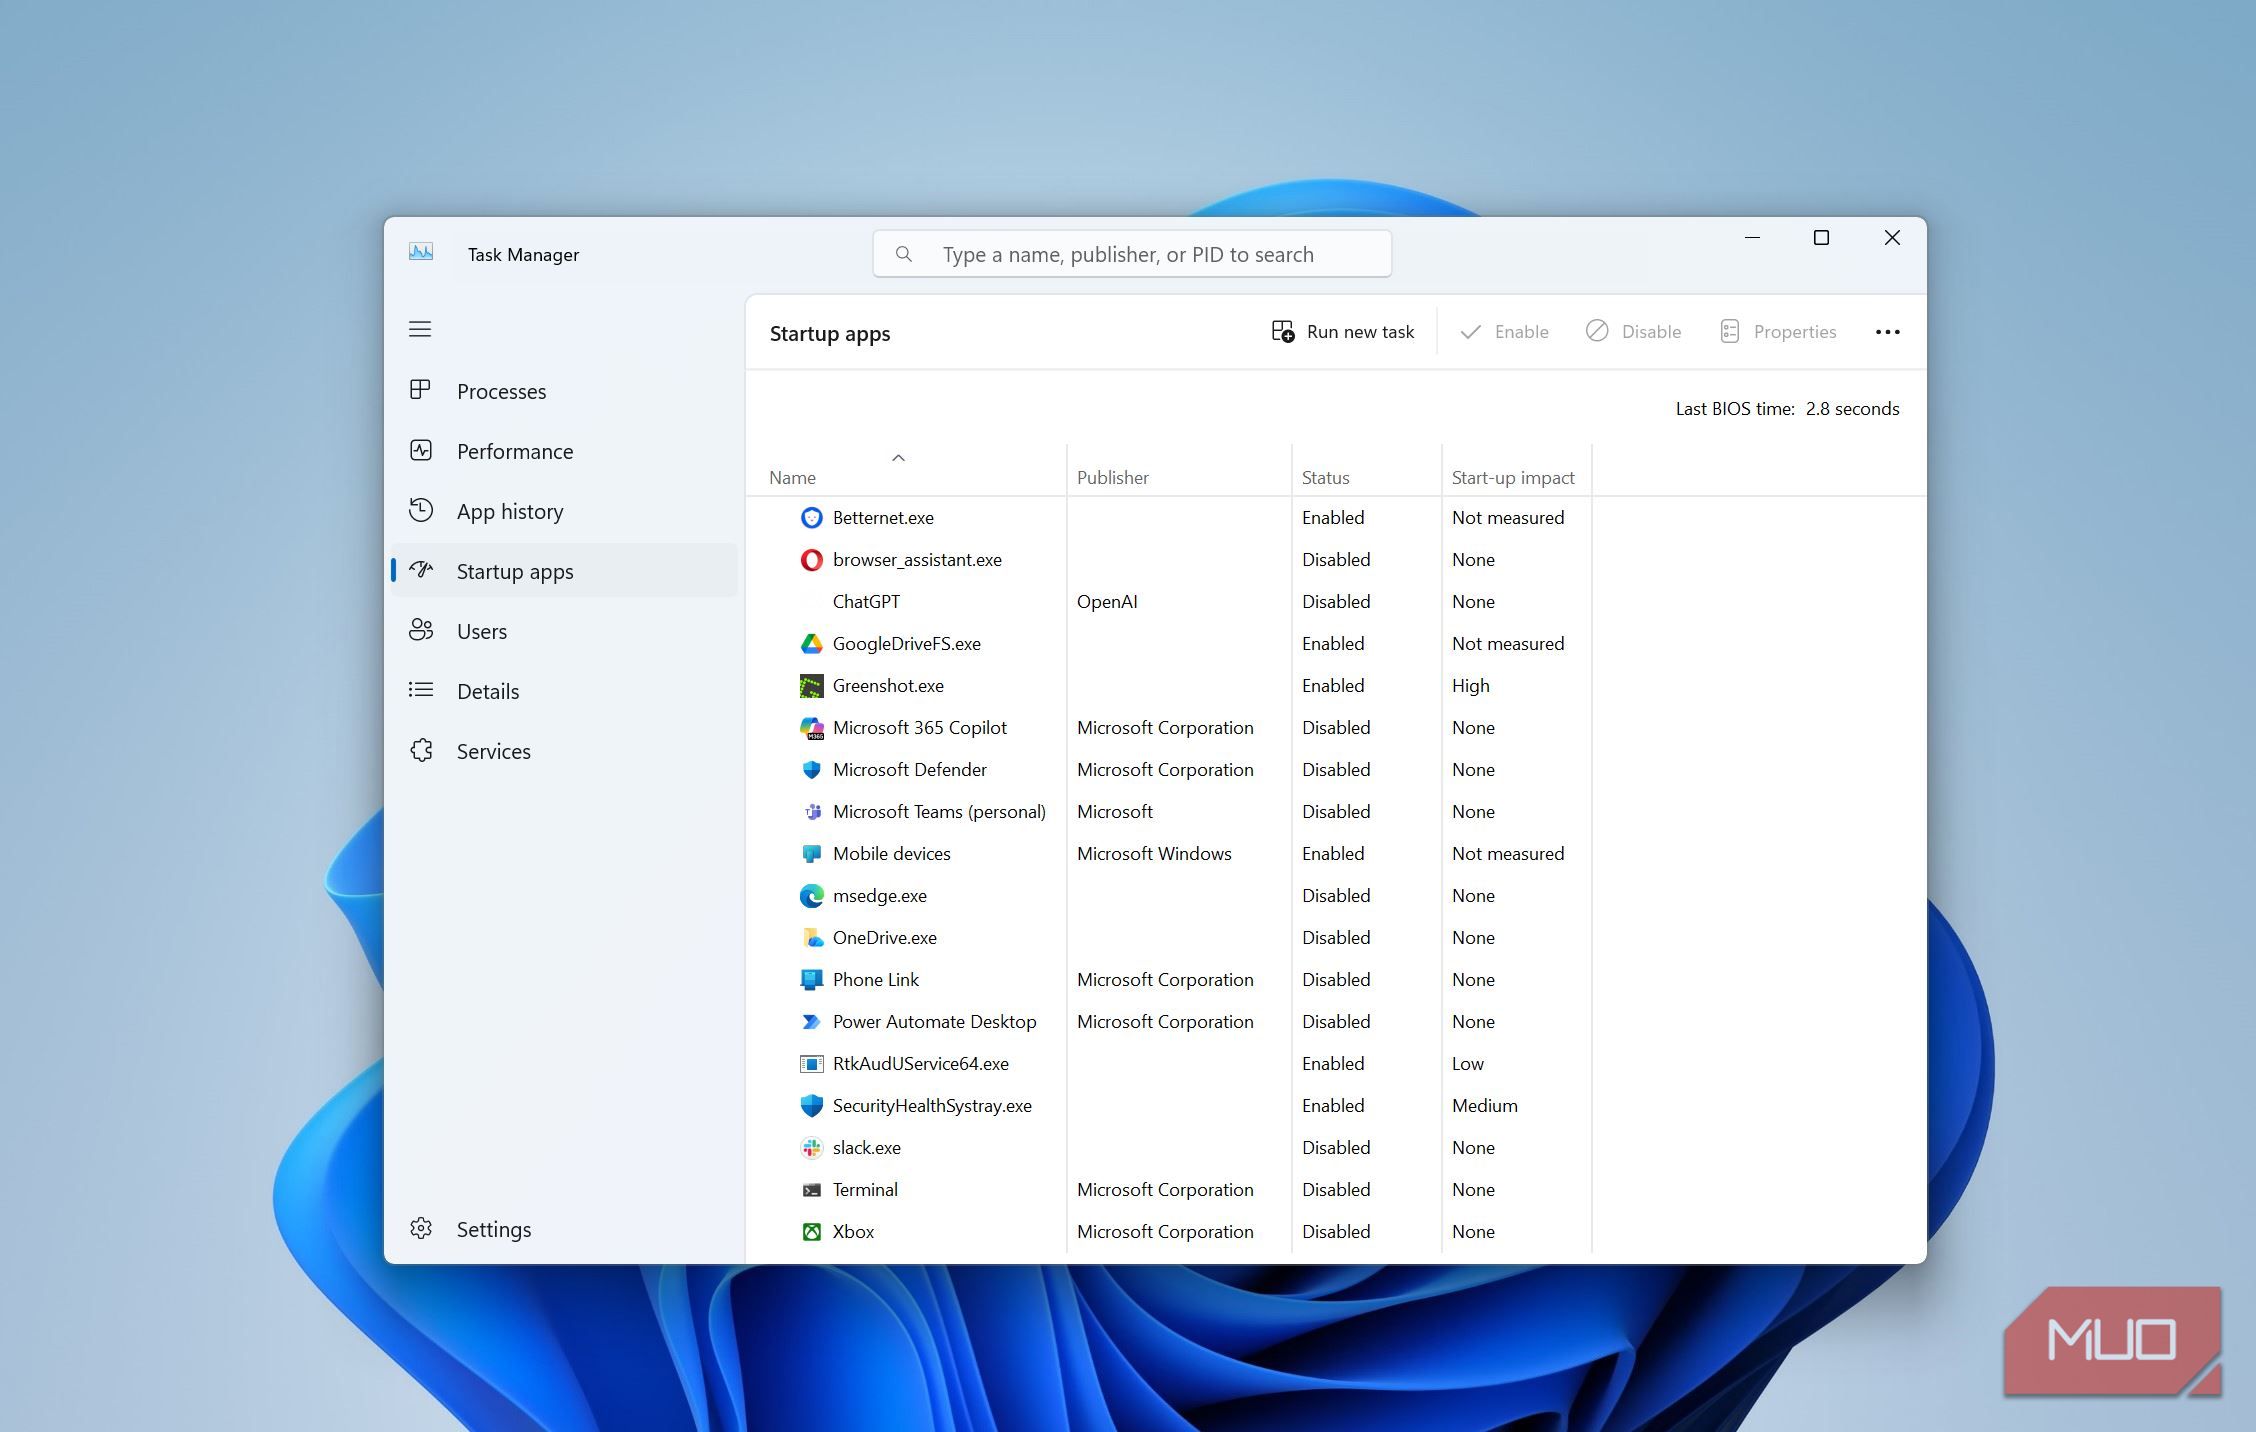This screenshot has height=1432, width=2256.
Task: Click the Users people icon
Action: coord(421,630)
